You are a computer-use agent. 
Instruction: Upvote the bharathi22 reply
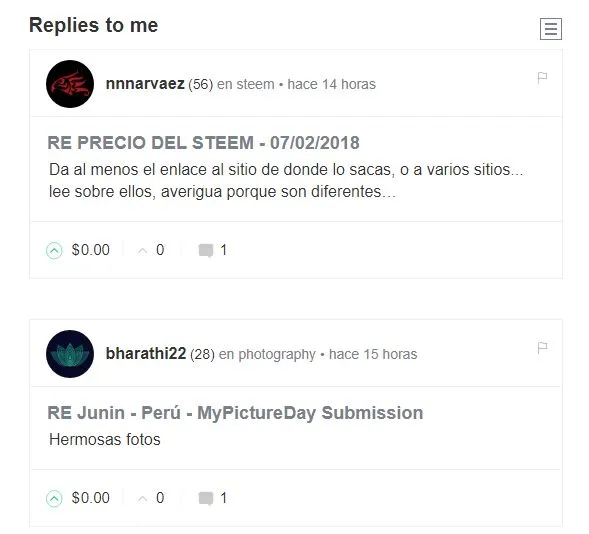pyautogui.click(x=54, y=499)
